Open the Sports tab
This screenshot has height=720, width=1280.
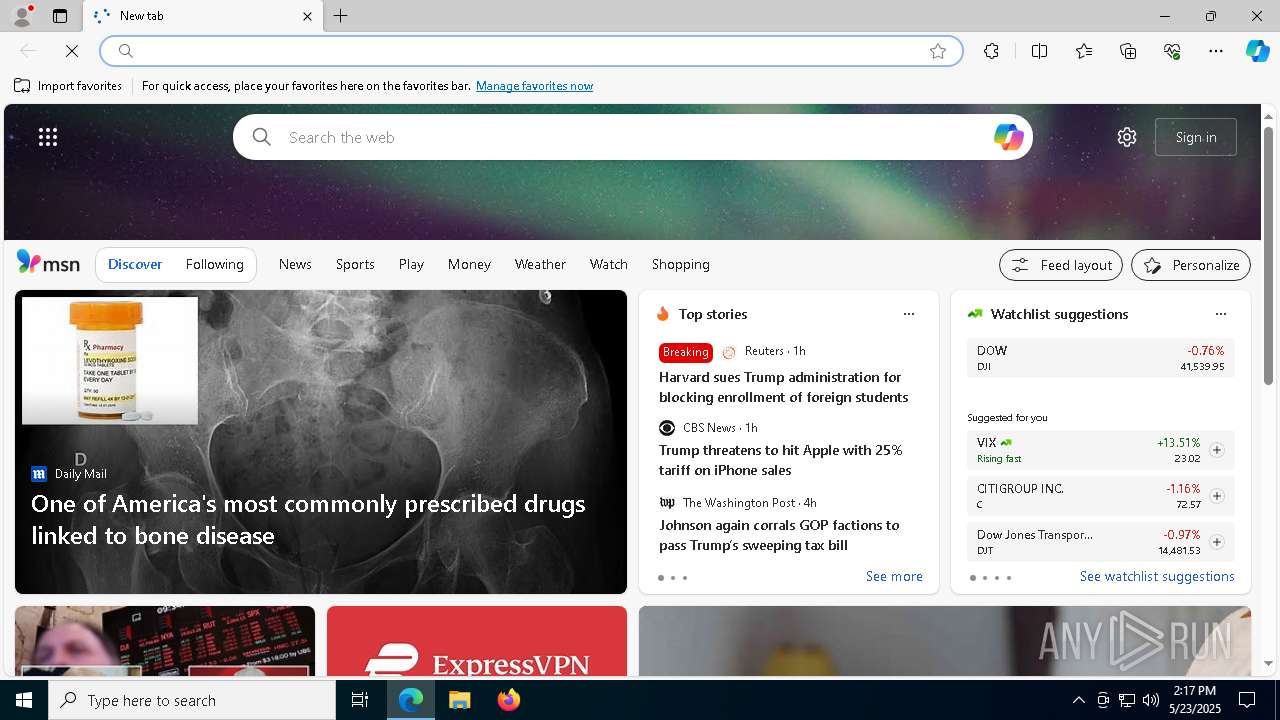click(x=355, y=264)
